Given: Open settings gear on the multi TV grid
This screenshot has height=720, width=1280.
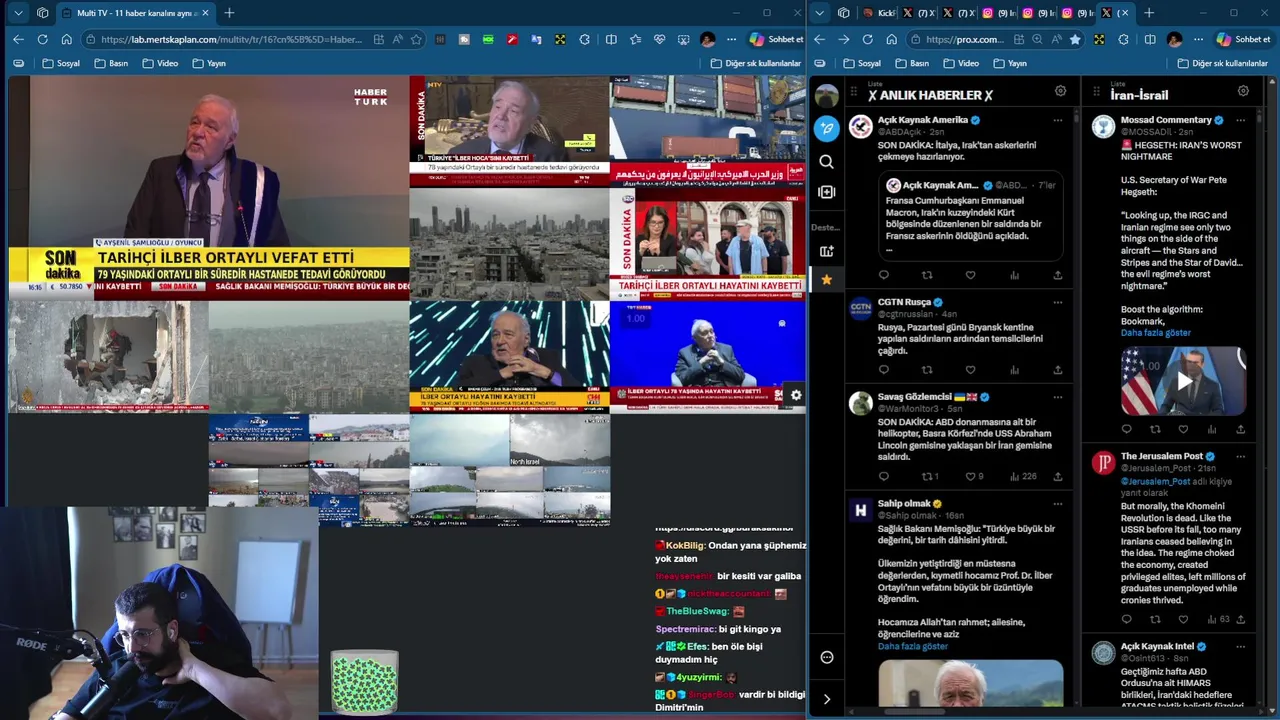Looking at the screenshot, I should pos(796,396).
